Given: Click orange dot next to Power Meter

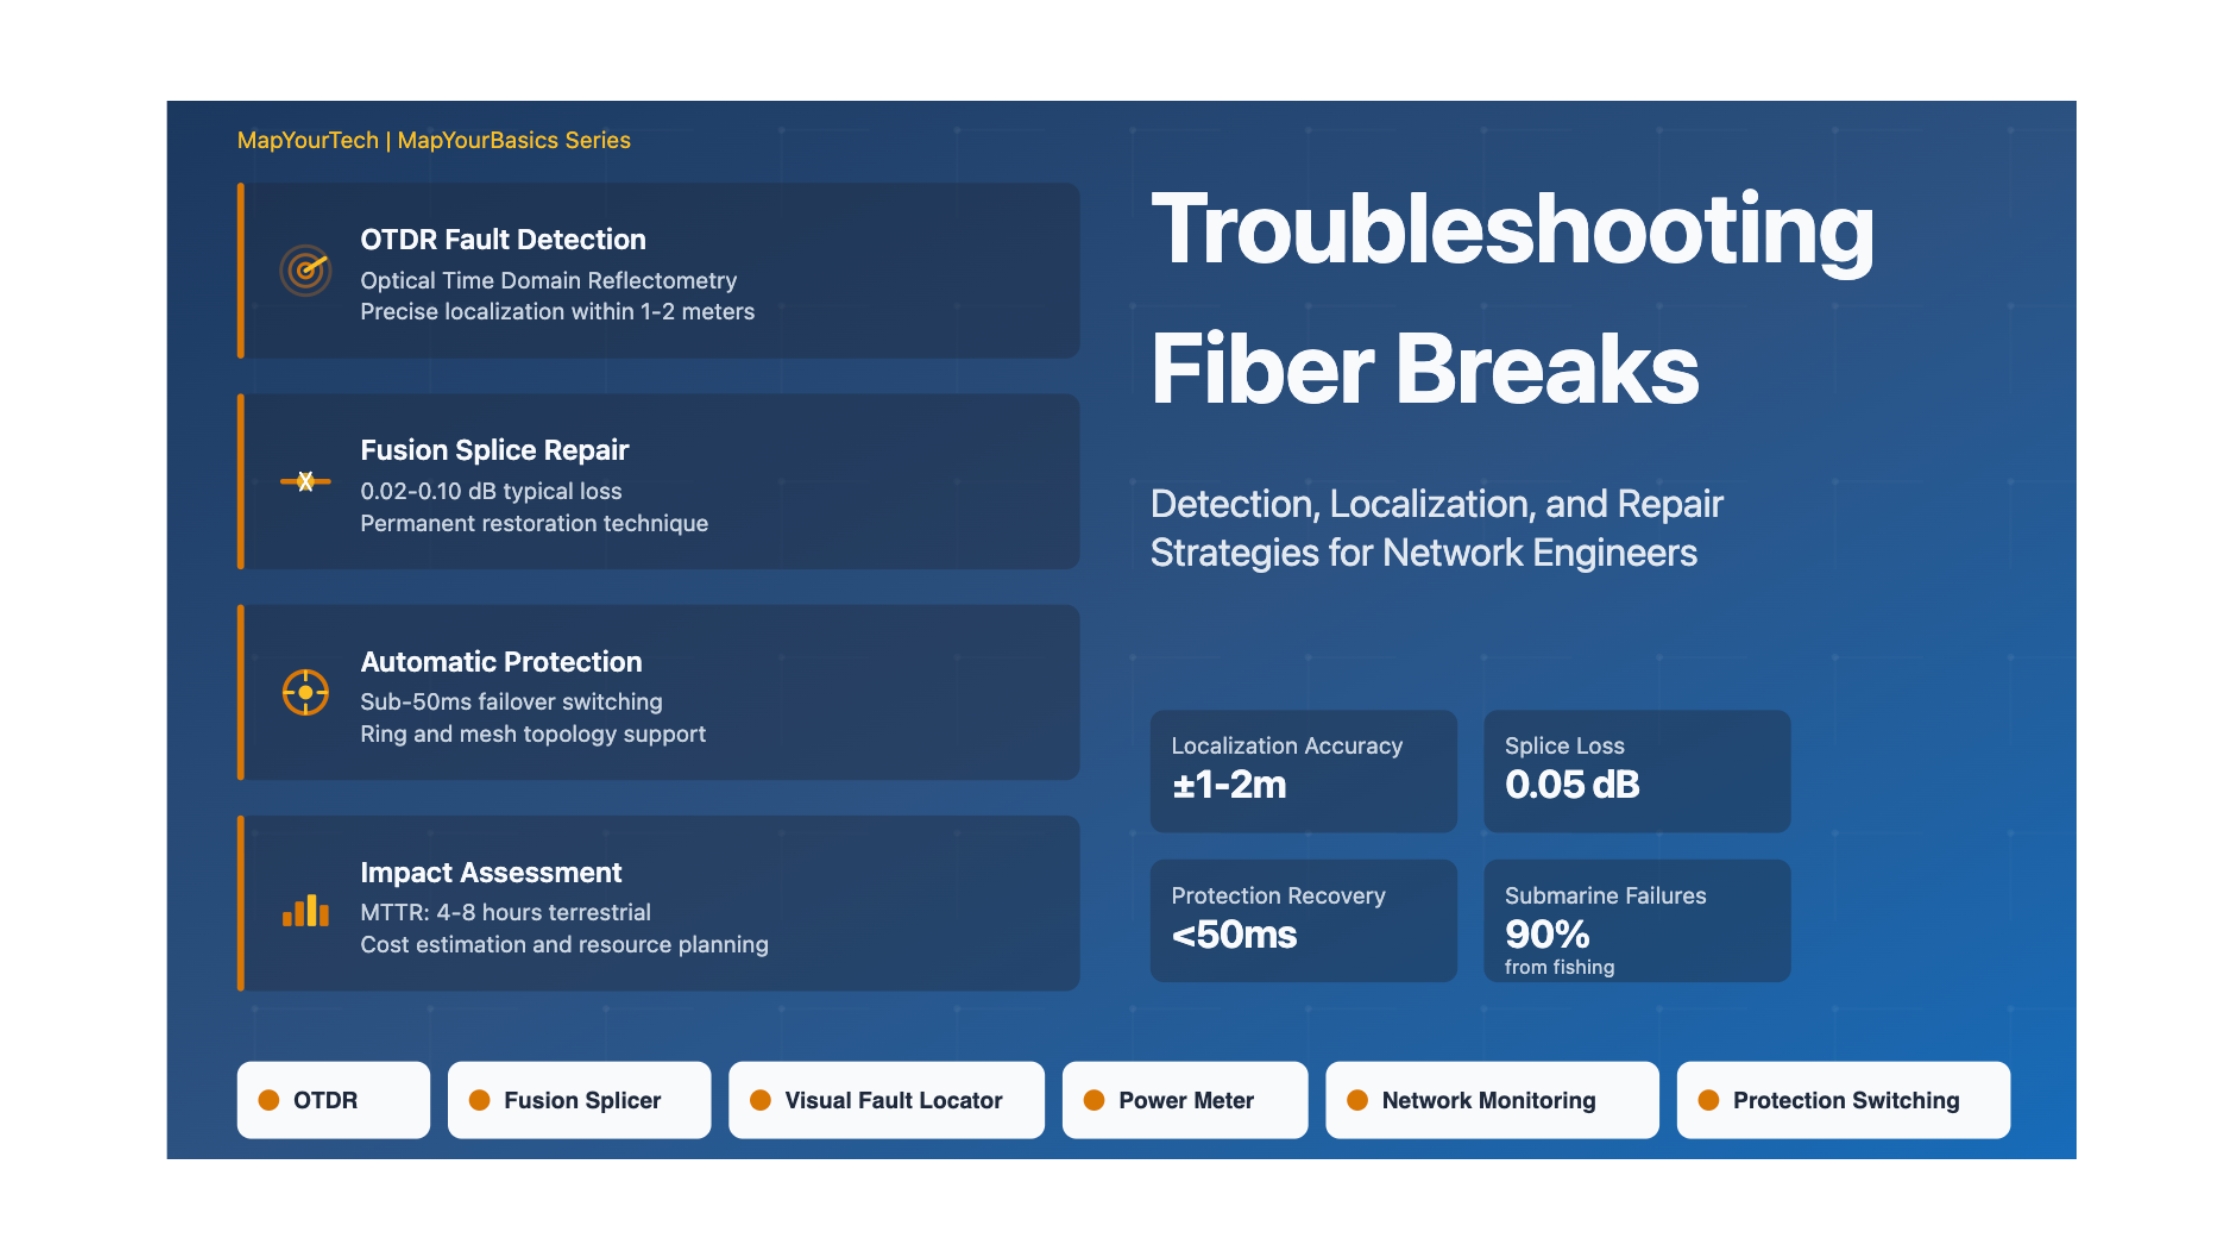Looking at the screenshot, I should tap(1094, 1100).
